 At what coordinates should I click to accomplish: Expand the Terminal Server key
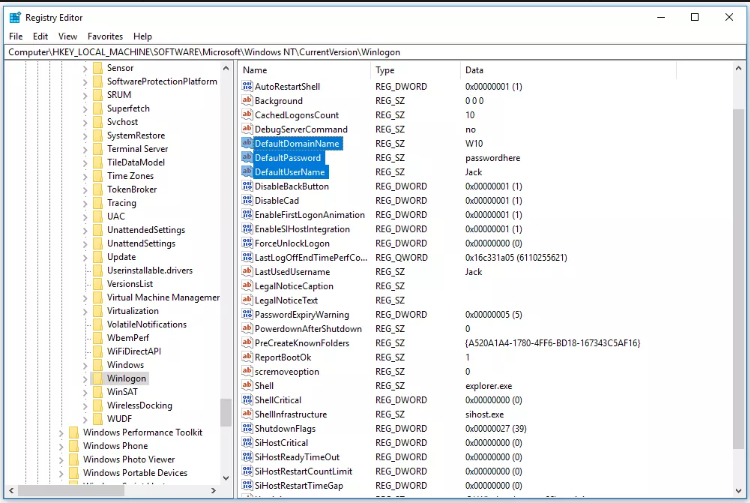point(85,149)
